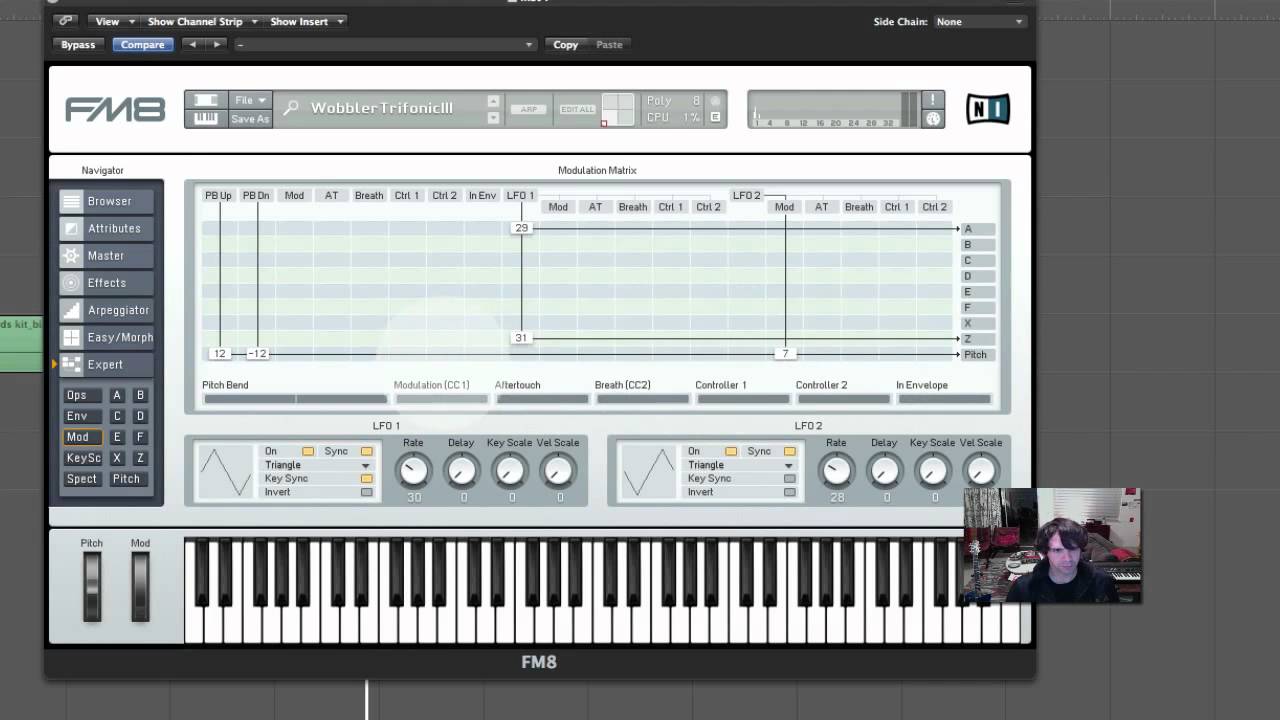Open the plugin settings name dropdown
The width and height of the screenshot is (1280, 720).
[x=385, y=45]
